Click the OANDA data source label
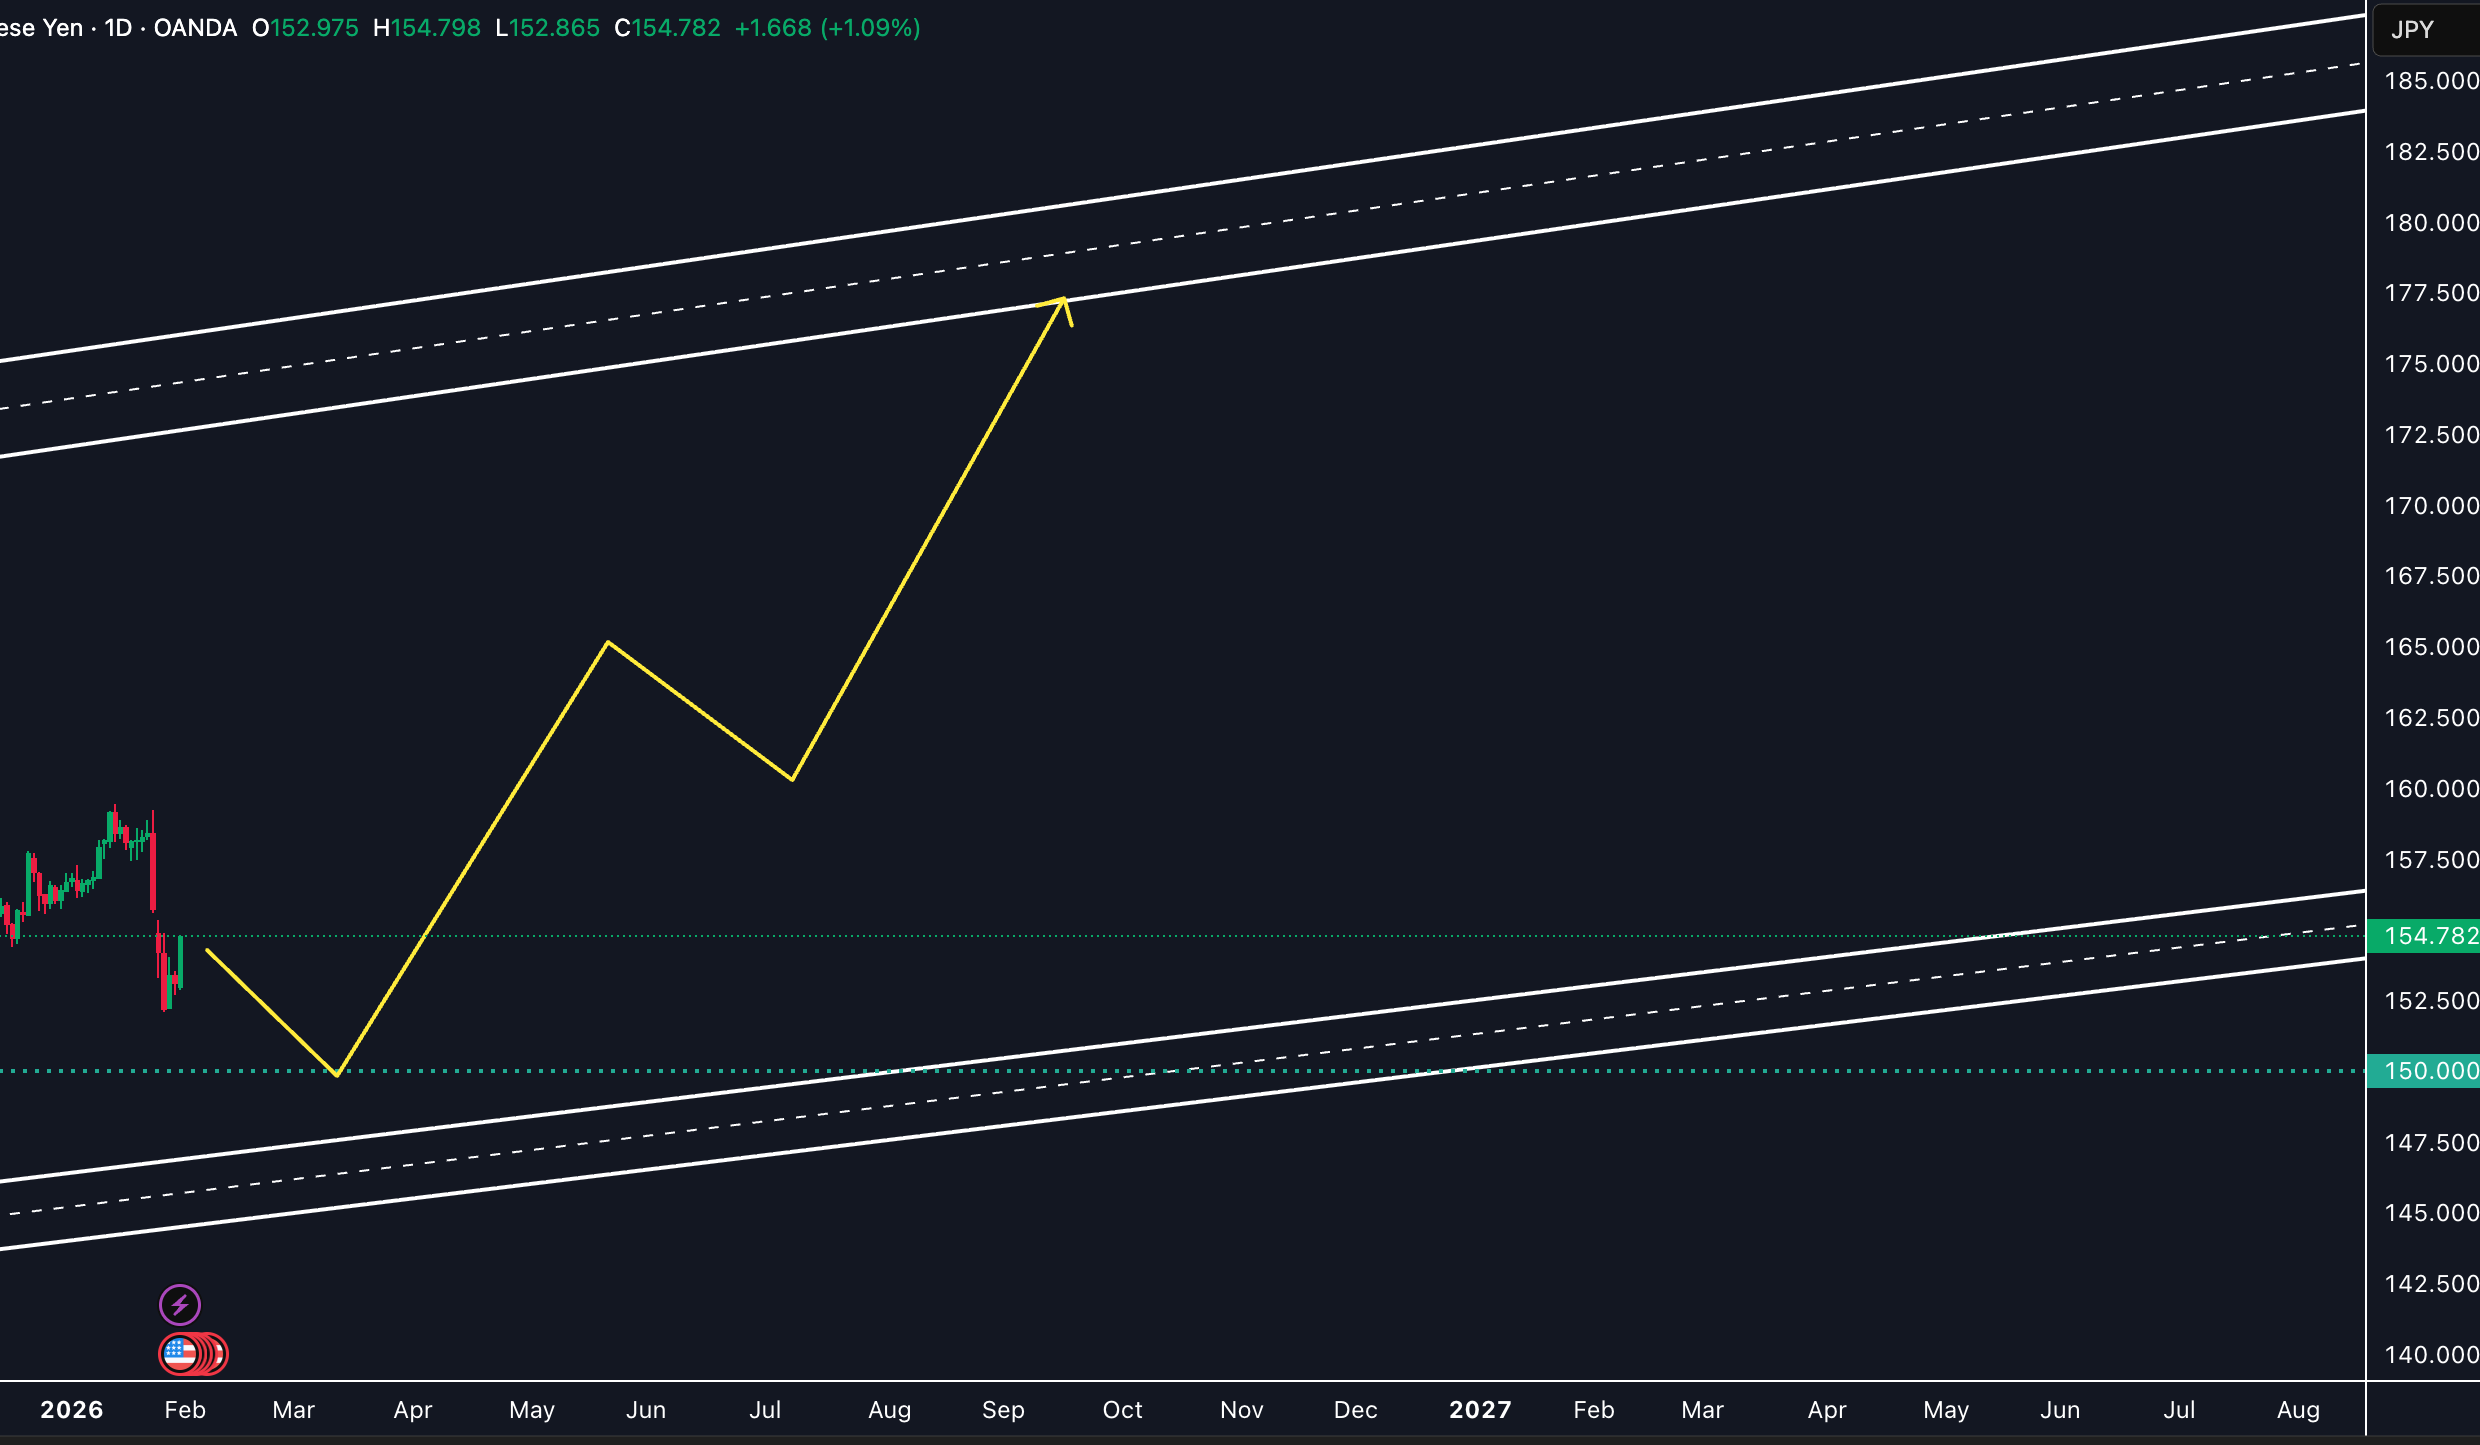This screenshot has height=1445, width=2480. coord(195,28)
